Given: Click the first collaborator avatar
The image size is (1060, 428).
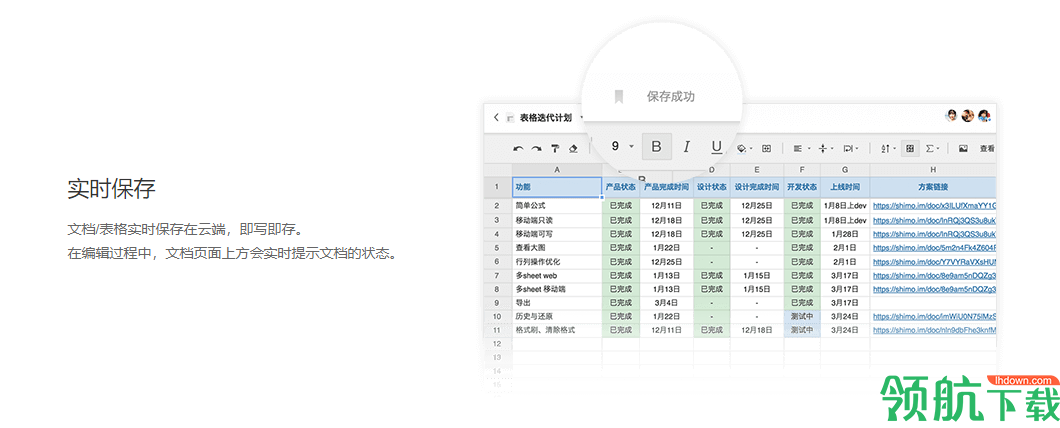Looking at the screenshot, I should click(951, 116).
